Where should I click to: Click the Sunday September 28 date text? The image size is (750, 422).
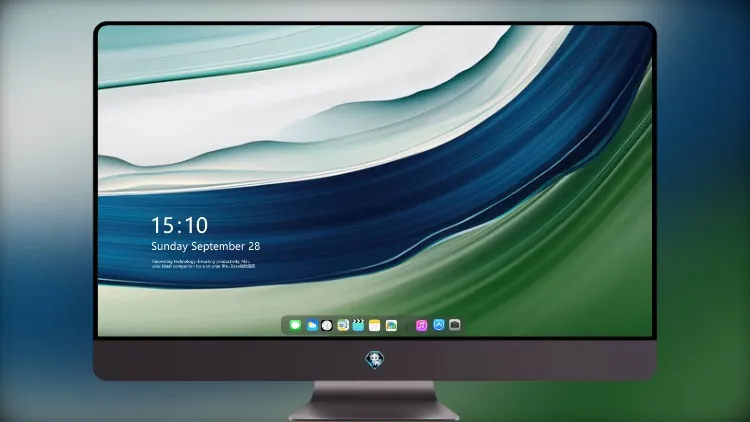coord(206,246)
